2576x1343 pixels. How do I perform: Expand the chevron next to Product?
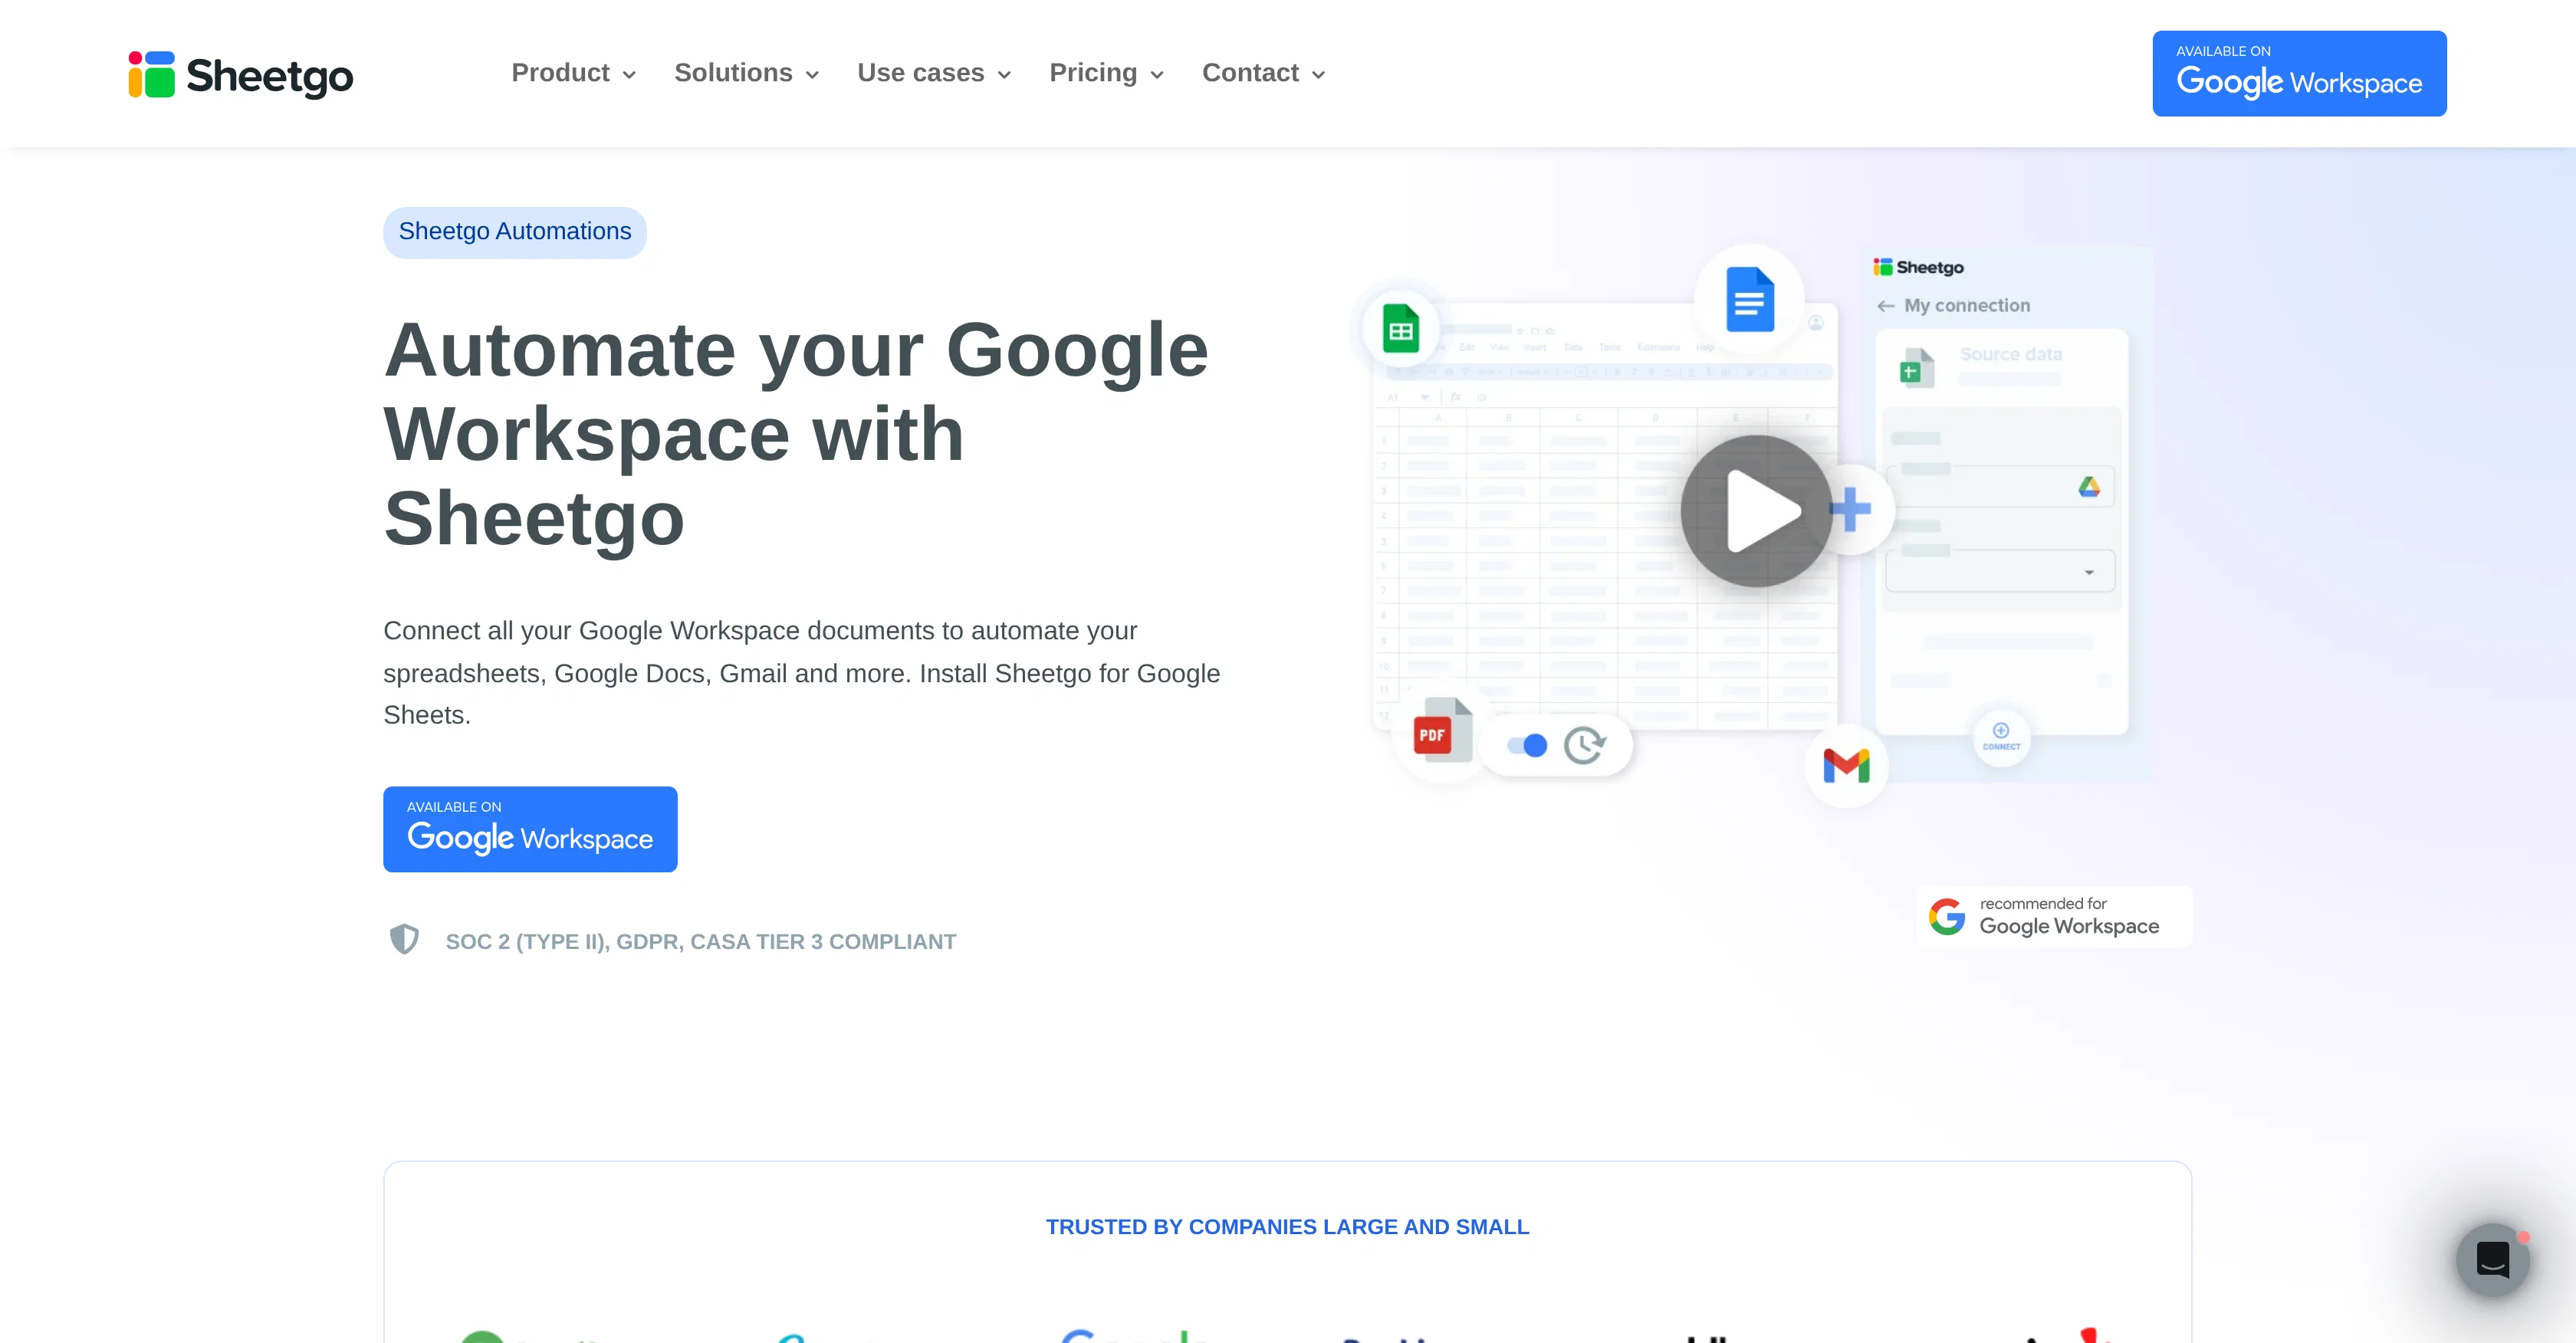click(629, 75)
